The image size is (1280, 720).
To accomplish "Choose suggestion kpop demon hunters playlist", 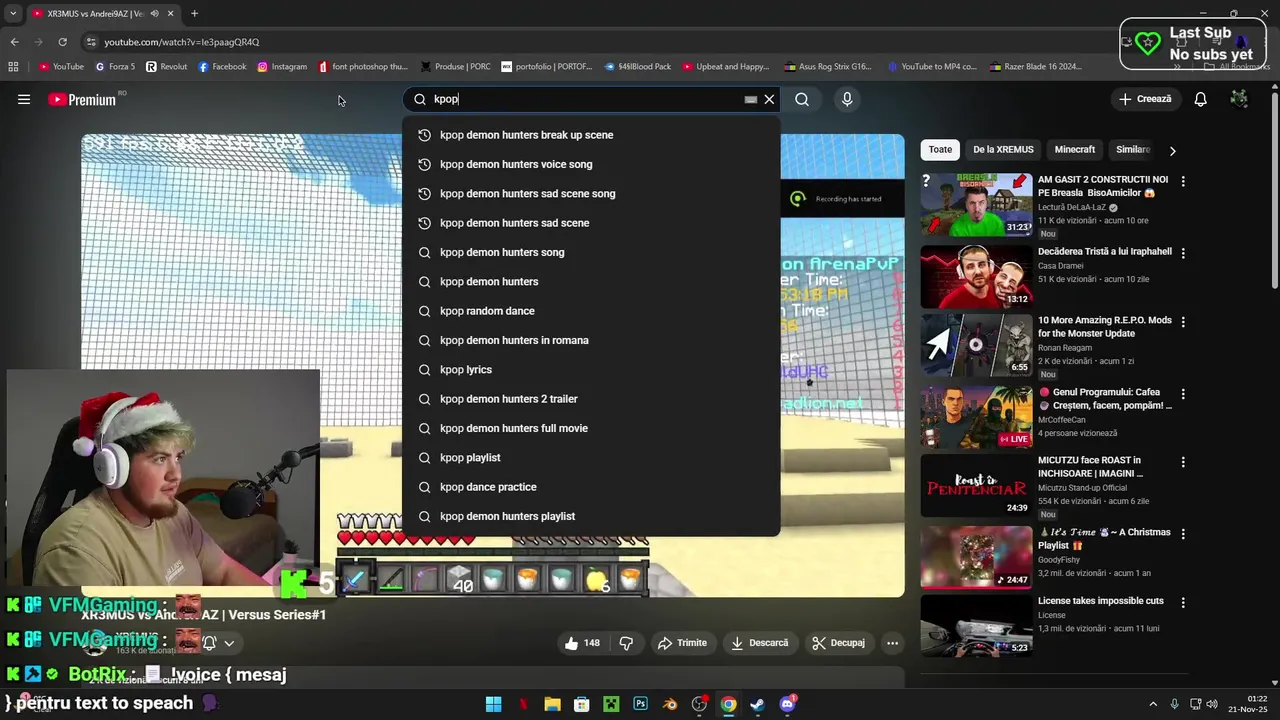I will (591, 516).
